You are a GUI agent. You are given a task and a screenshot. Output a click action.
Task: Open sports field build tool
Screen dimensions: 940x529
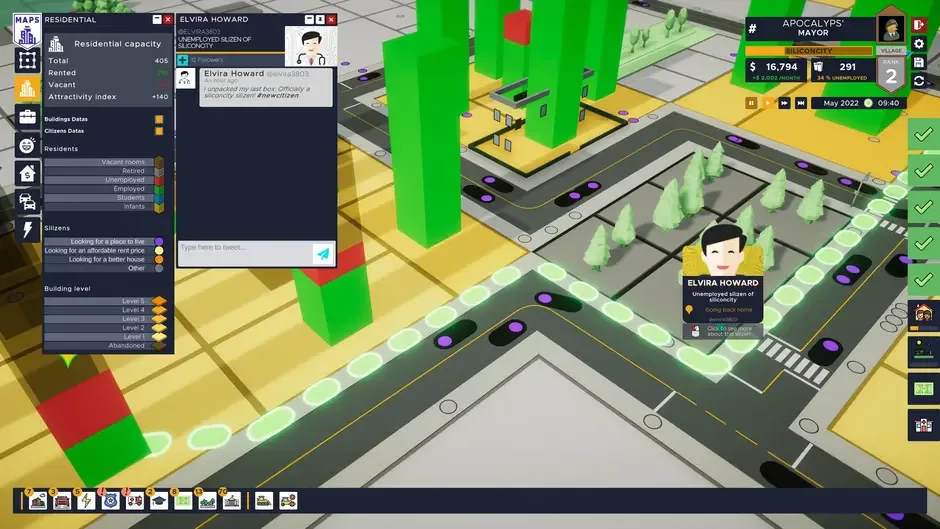coord(183,501)
